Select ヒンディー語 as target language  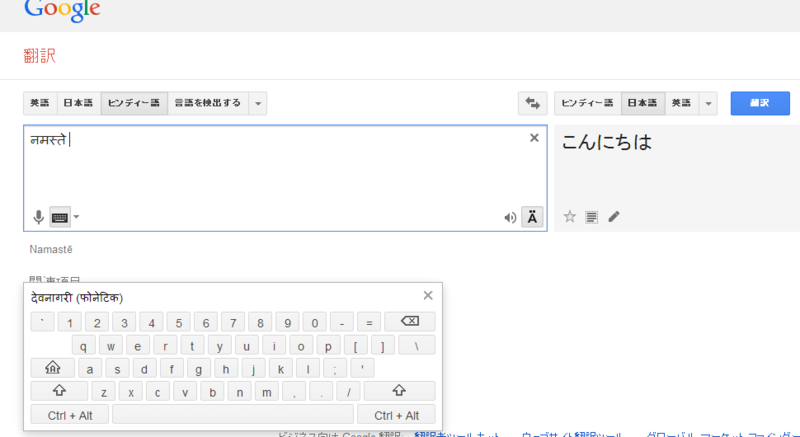coord(587,103)
